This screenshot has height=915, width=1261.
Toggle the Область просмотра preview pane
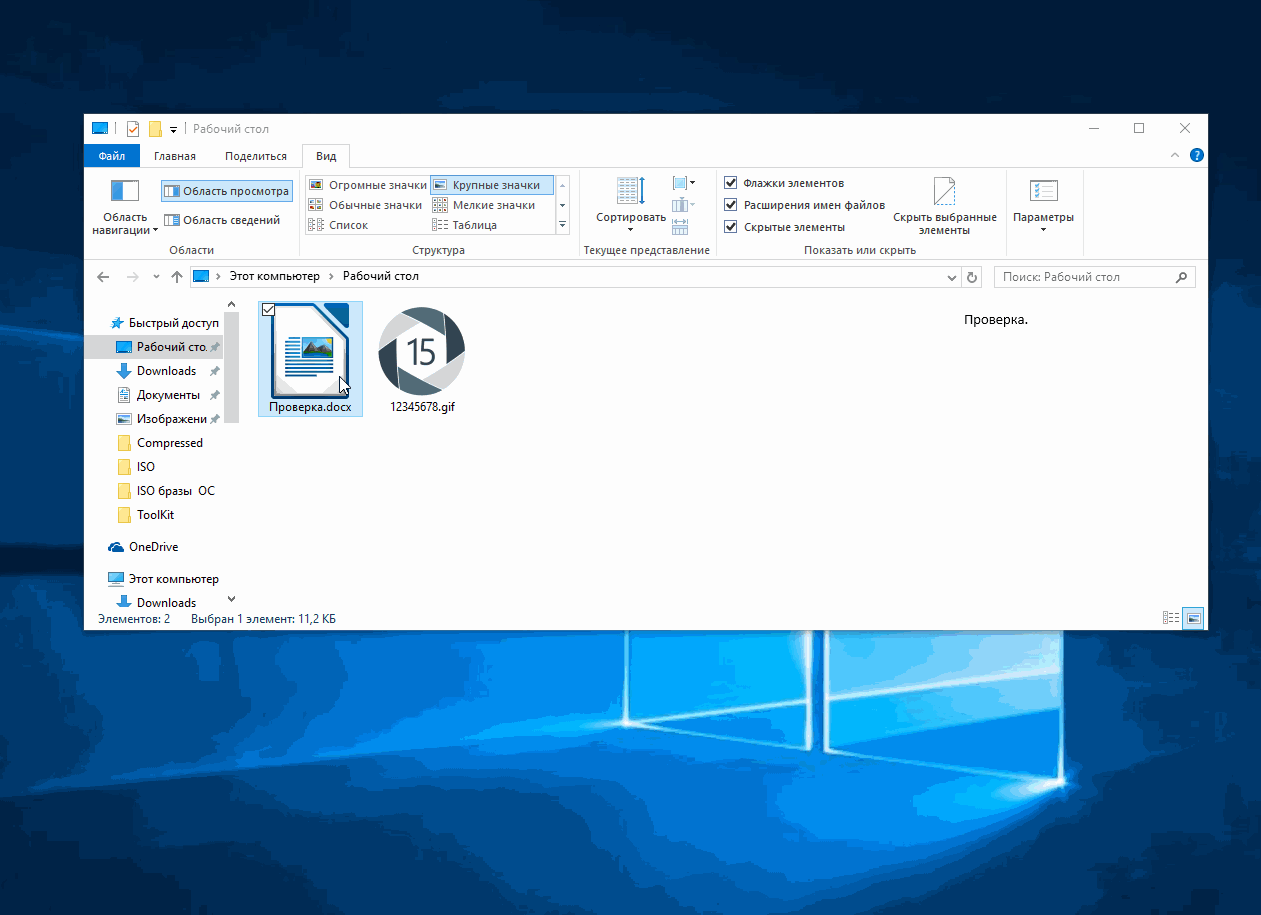coord(226,191)
